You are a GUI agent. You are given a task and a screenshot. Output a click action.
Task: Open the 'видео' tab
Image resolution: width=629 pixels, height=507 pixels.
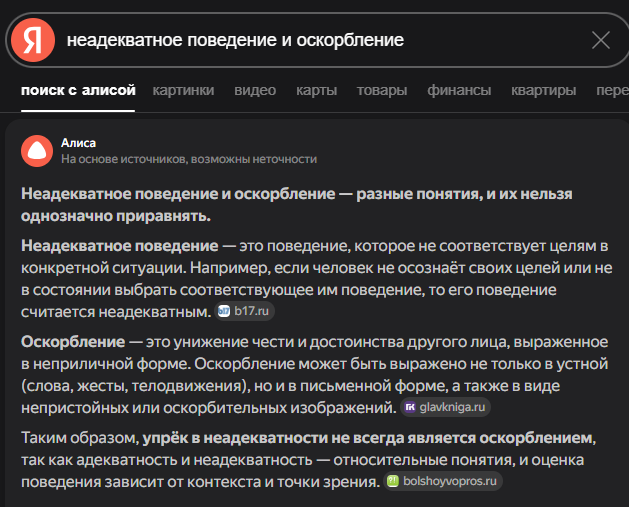coord(255,90)
